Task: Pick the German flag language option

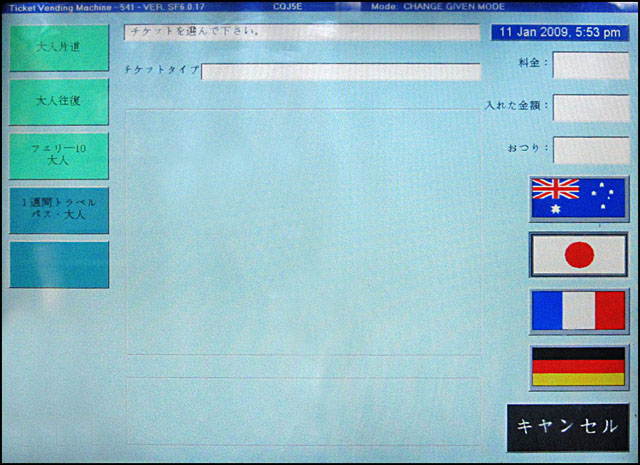Action: click(579, 367)
